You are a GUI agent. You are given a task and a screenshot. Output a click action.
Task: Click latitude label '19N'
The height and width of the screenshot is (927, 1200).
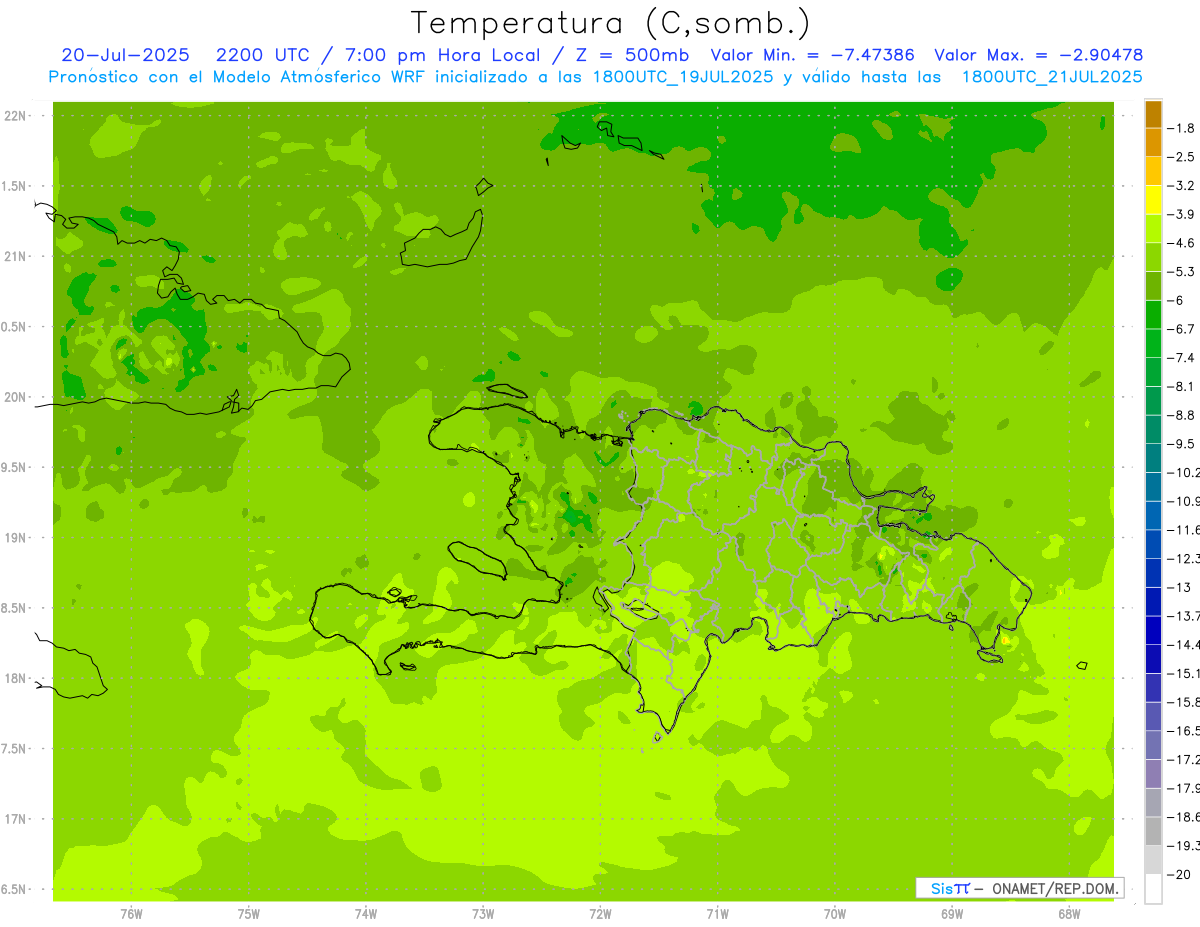(16, 538)
